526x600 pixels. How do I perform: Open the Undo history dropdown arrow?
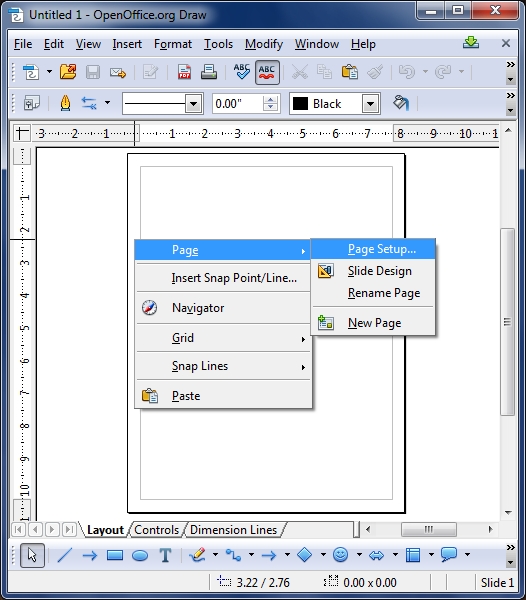point(425,72)
